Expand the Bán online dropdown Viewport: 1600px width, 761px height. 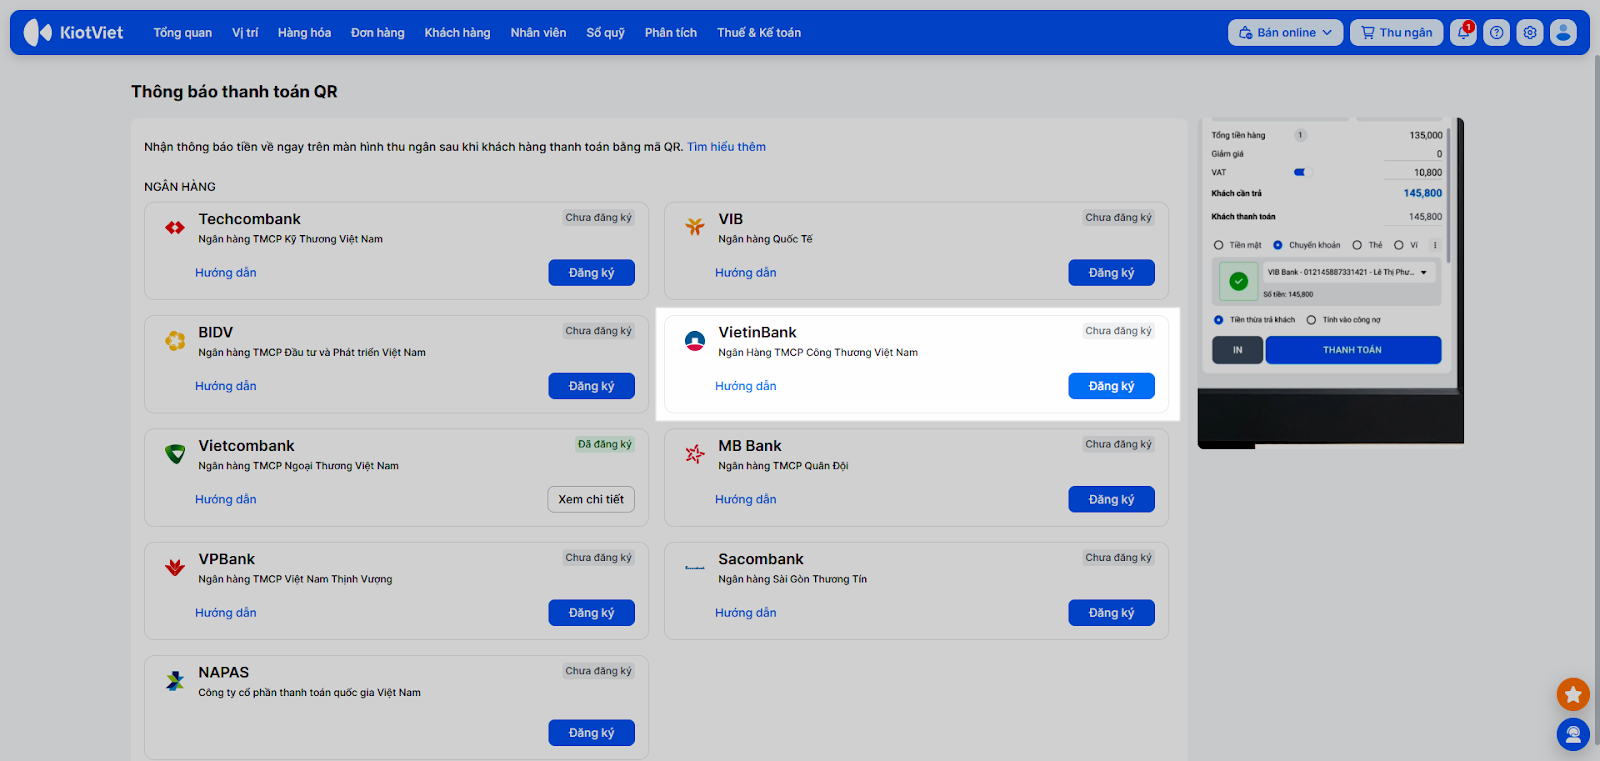1285,33
